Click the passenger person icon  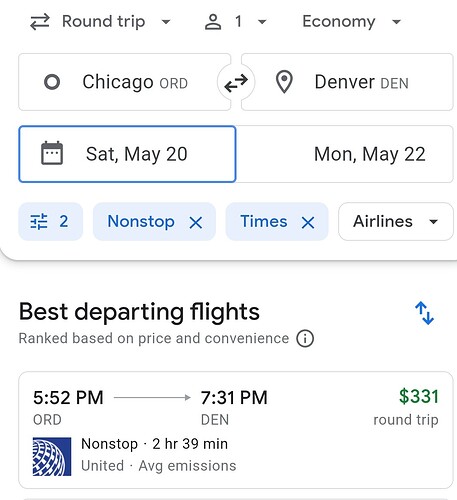tap(213, 22)
